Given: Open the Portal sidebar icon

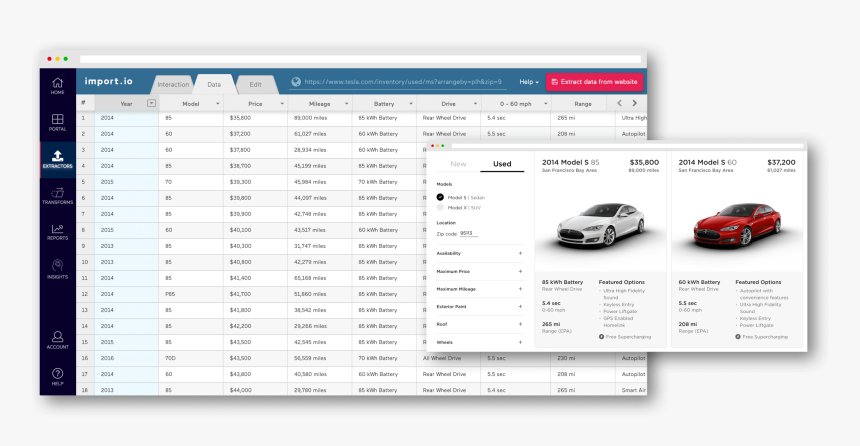Looking at the screenshot, I should (58, 122).
